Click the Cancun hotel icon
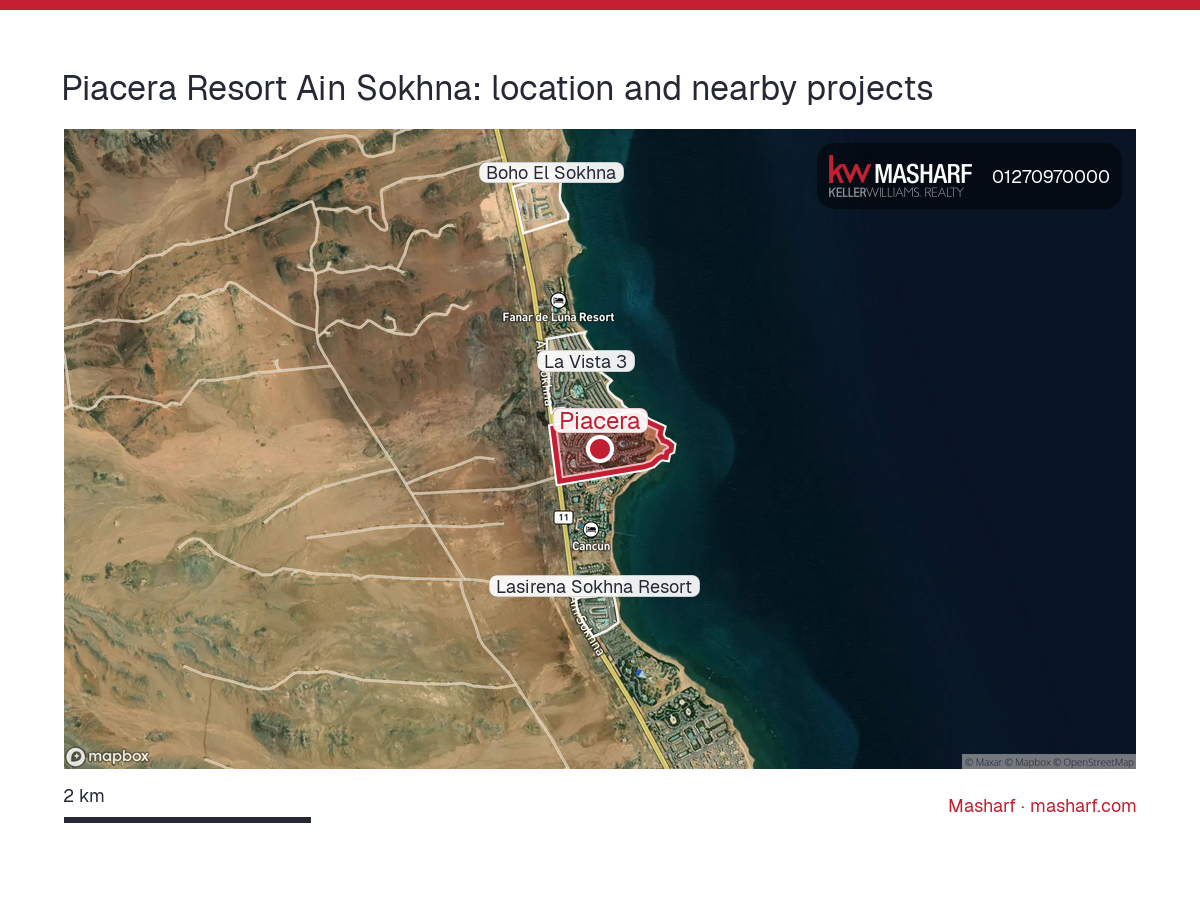This screenshot has height=903, width=1200. coord(591,530)
